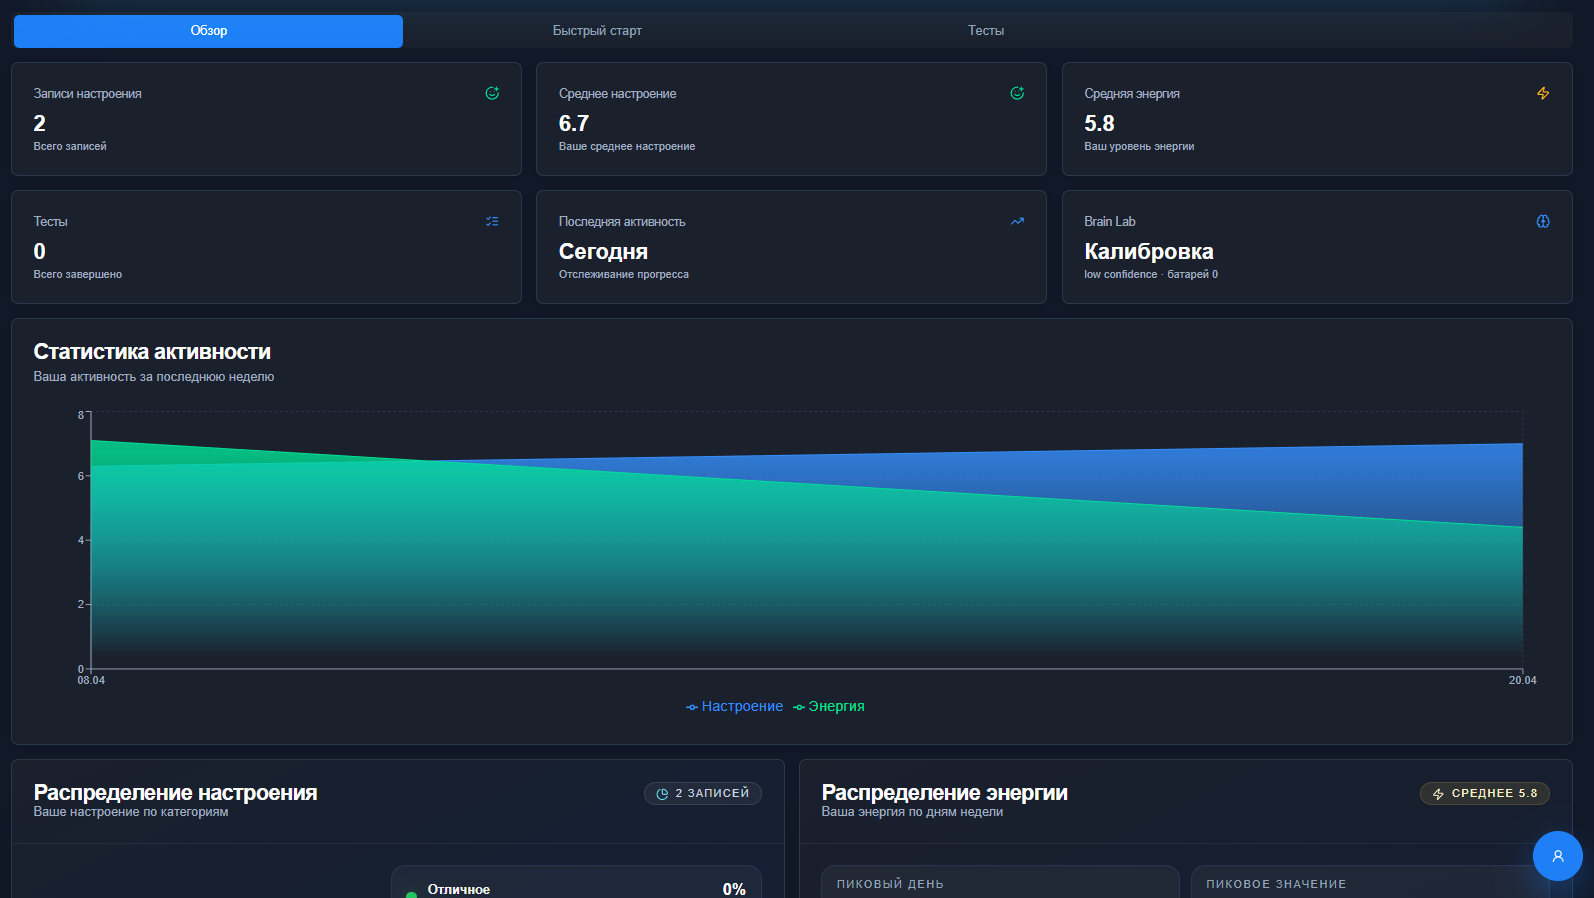The width and height of the screenshot is (1594, 898).
Task: Click the Отличное mood category row
Action: 576,887
